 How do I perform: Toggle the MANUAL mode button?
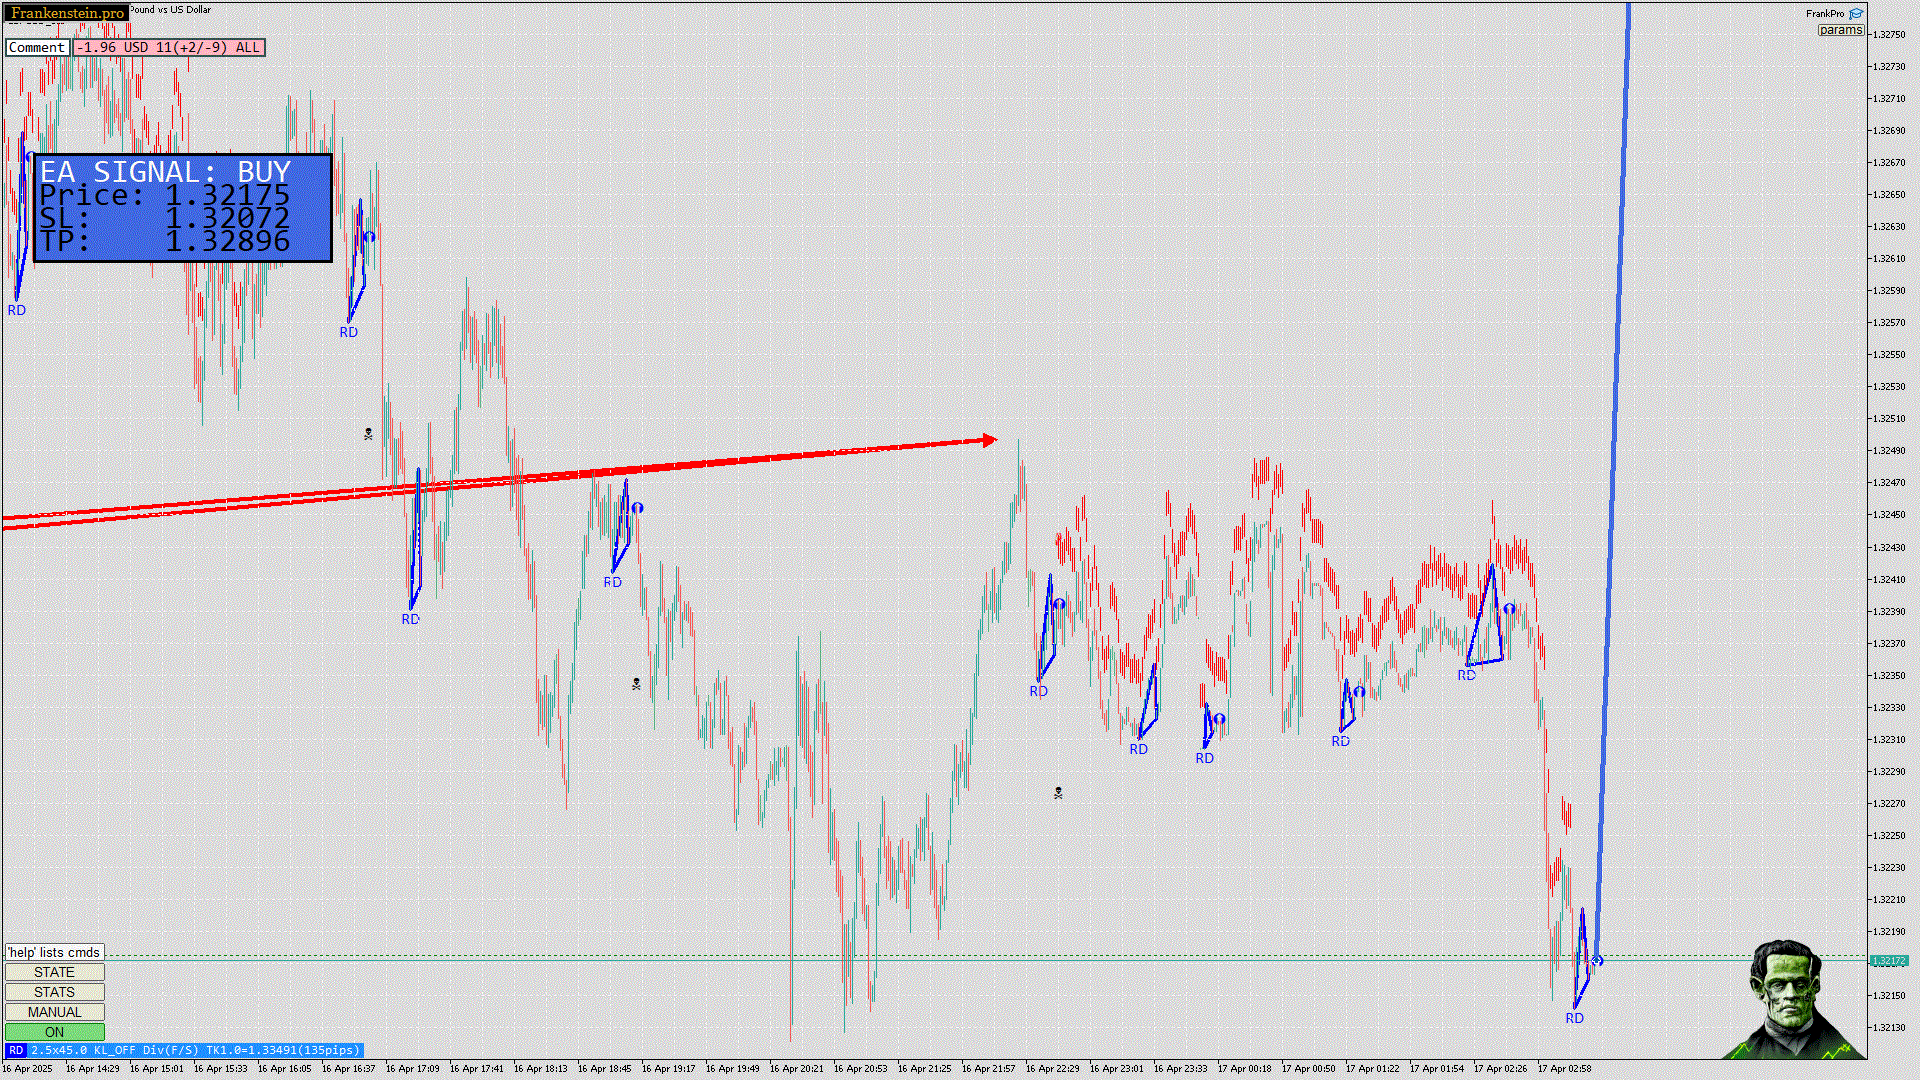pos(54,1012)
